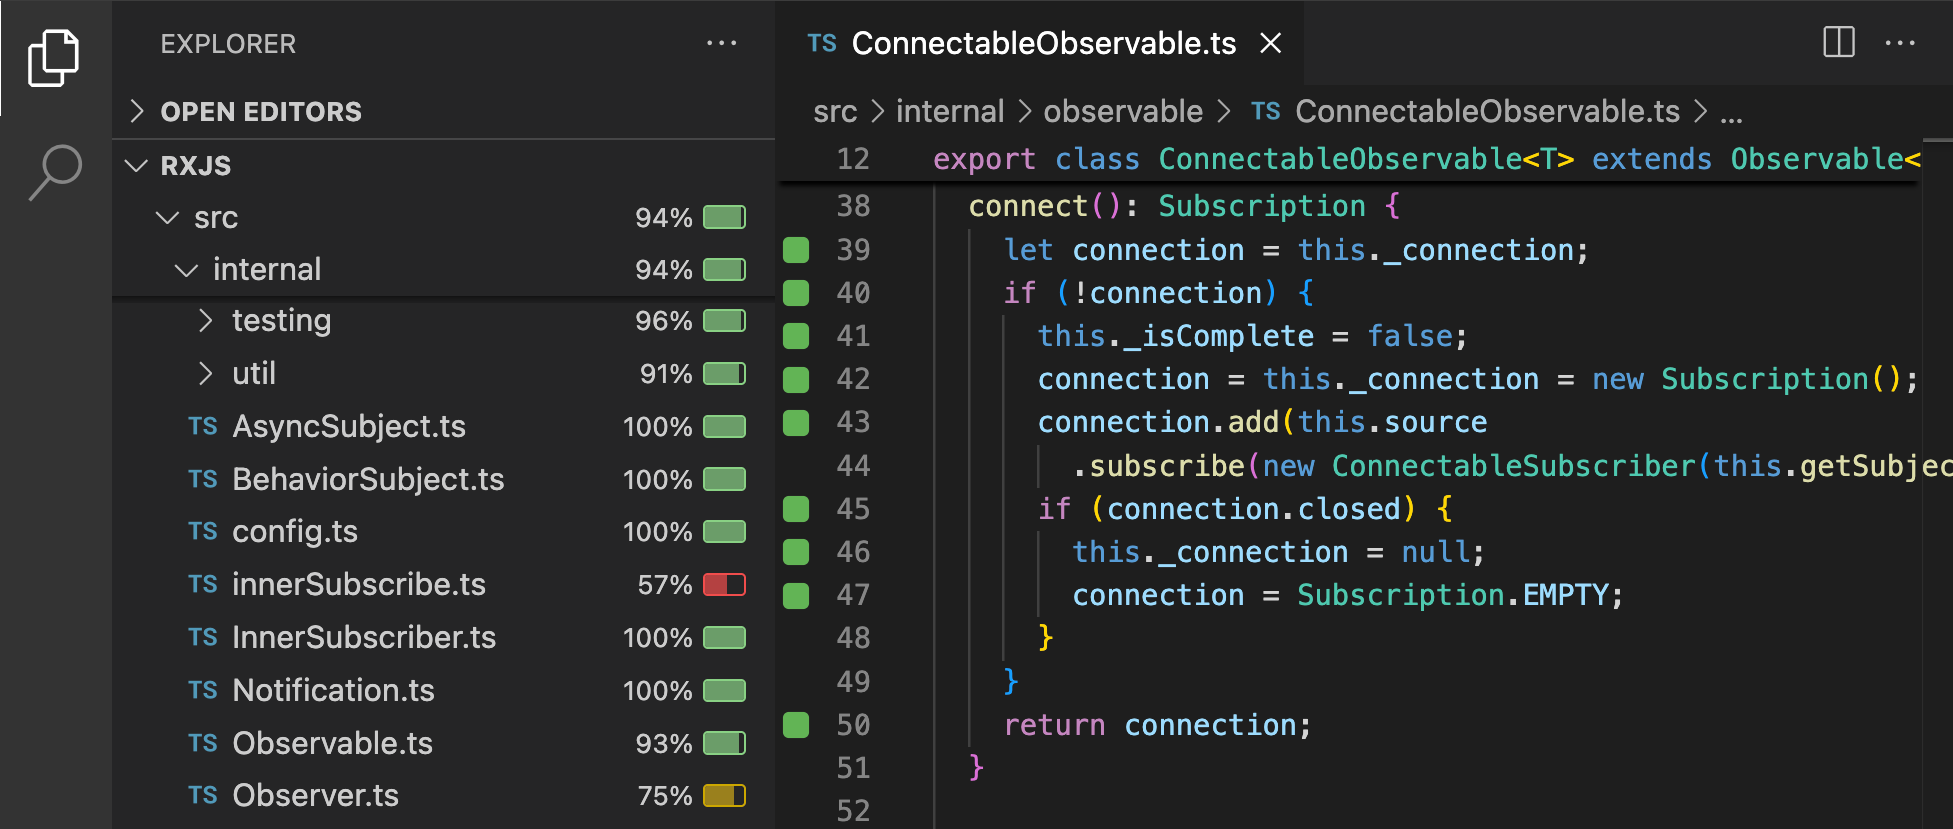Click the observable breadcrumb segment
Viewport: 1953px width, 829px height.
(x=1123, y=111)
